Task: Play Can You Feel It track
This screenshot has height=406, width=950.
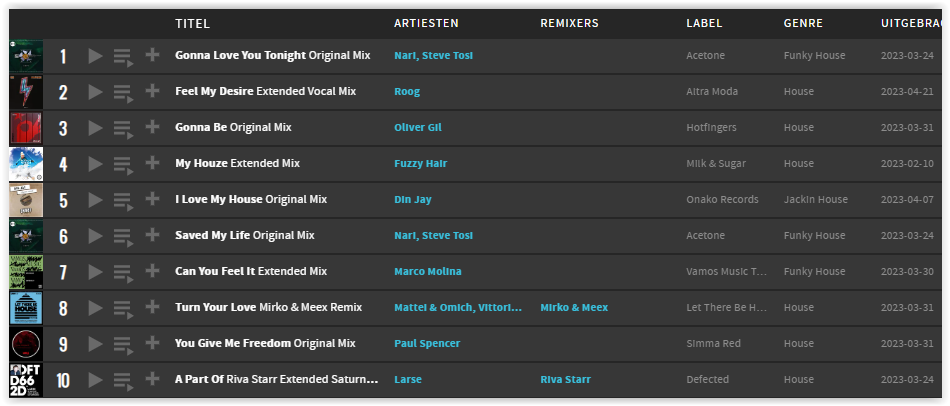Action: click(95, 271)
